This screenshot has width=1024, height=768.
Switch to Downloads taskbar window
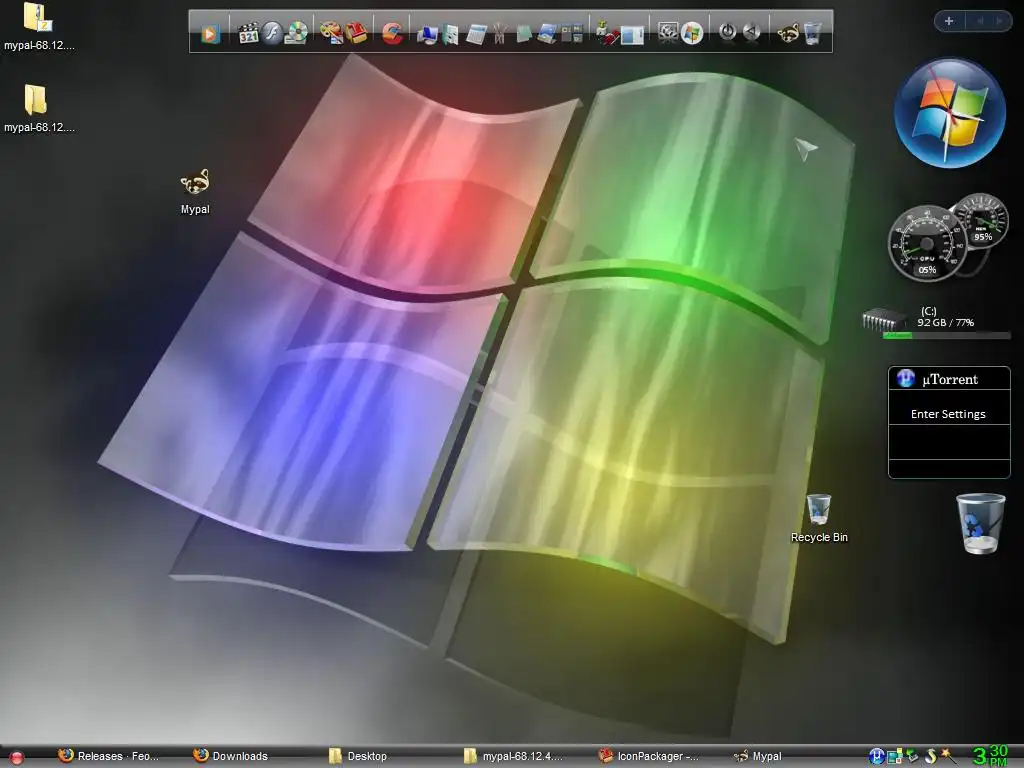[231, 756]
